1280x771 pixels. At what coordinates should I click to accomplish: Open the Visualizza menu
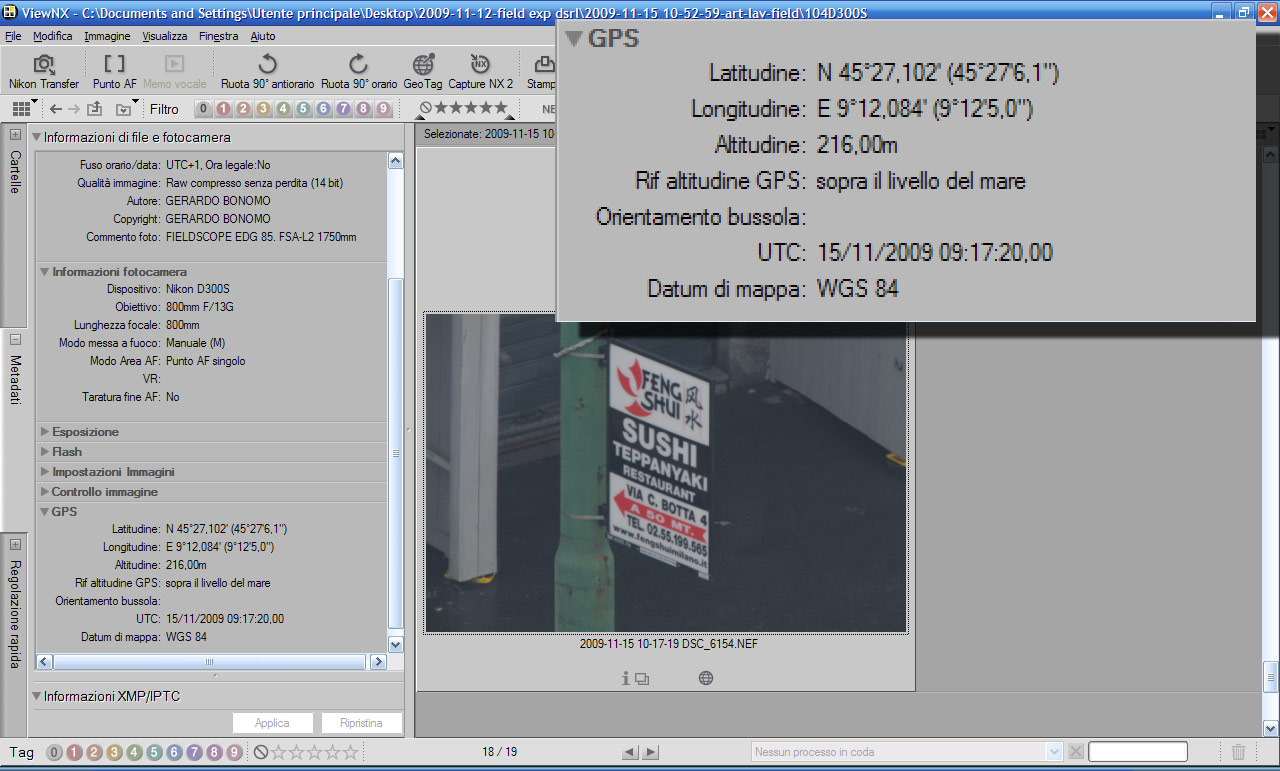[164, 36]
